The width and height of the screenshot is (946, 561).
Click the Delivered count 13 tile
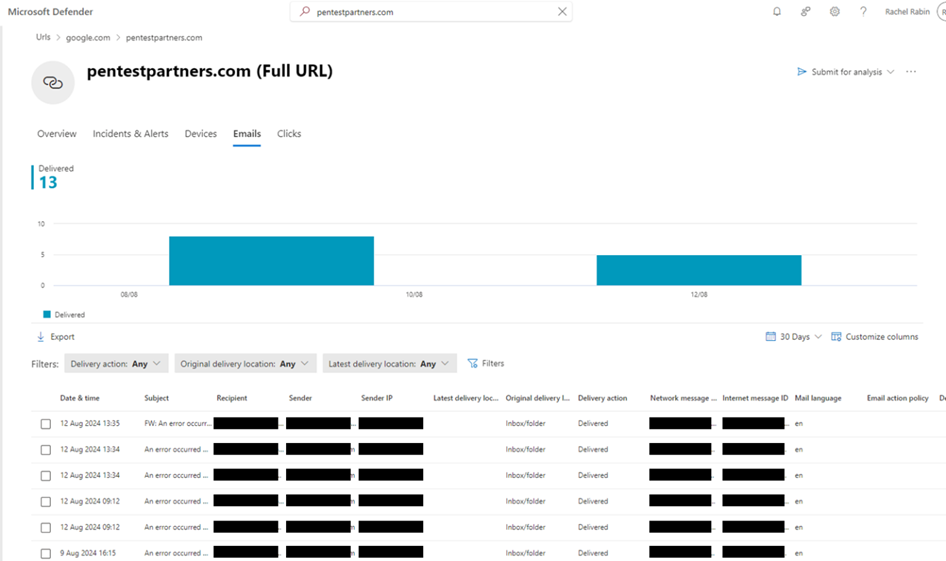coord(53,177)
